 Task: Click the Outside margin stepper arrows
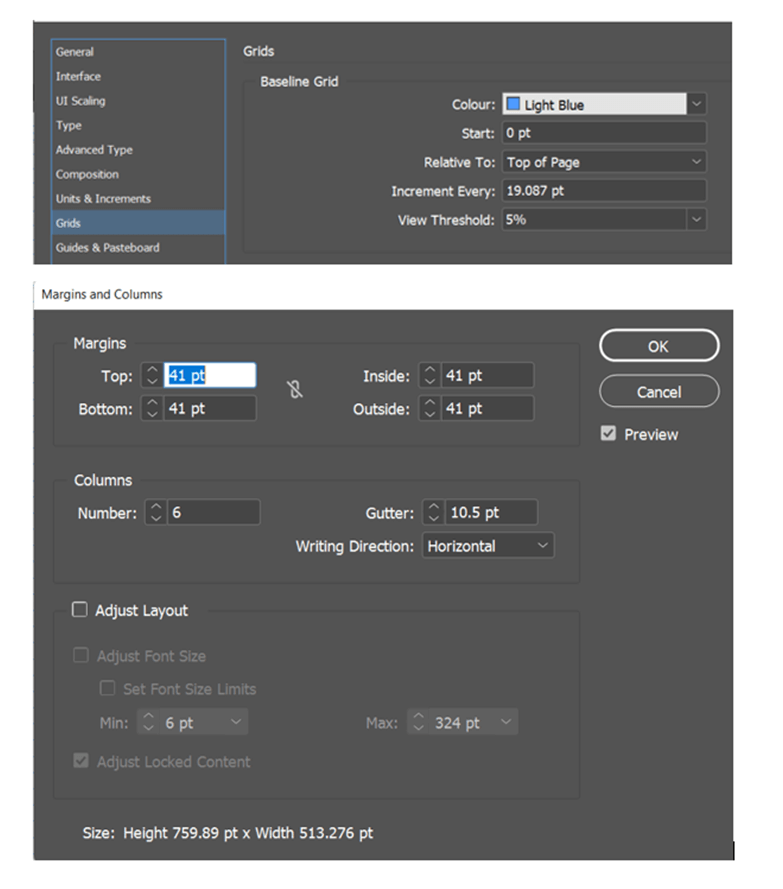[430, 408]
